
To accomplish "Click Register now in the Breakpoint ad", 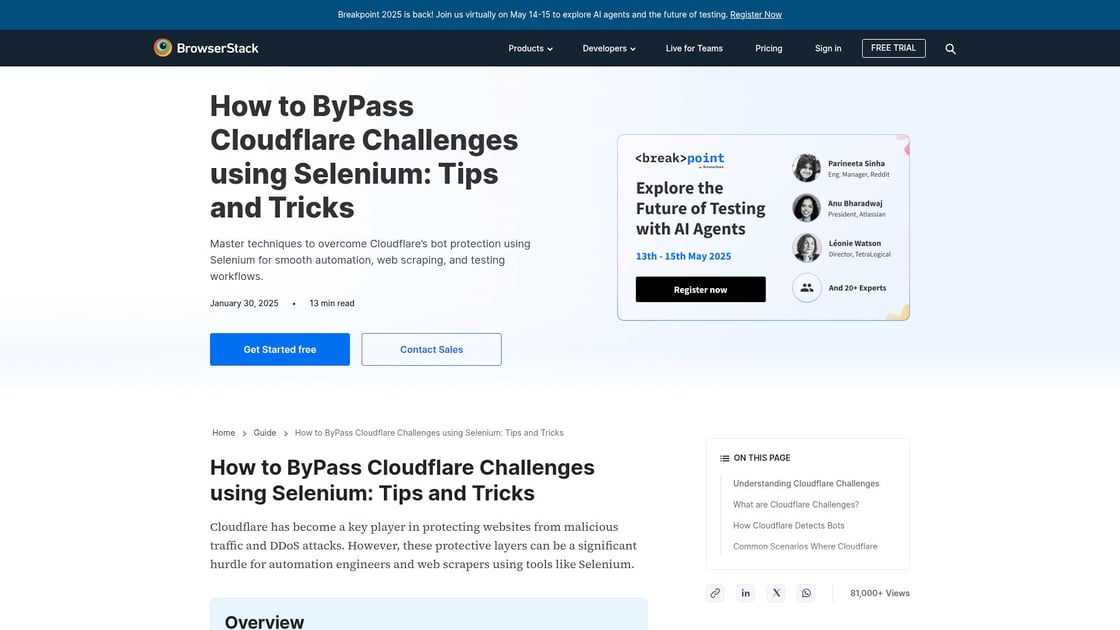I will click(x=701, y=289).
